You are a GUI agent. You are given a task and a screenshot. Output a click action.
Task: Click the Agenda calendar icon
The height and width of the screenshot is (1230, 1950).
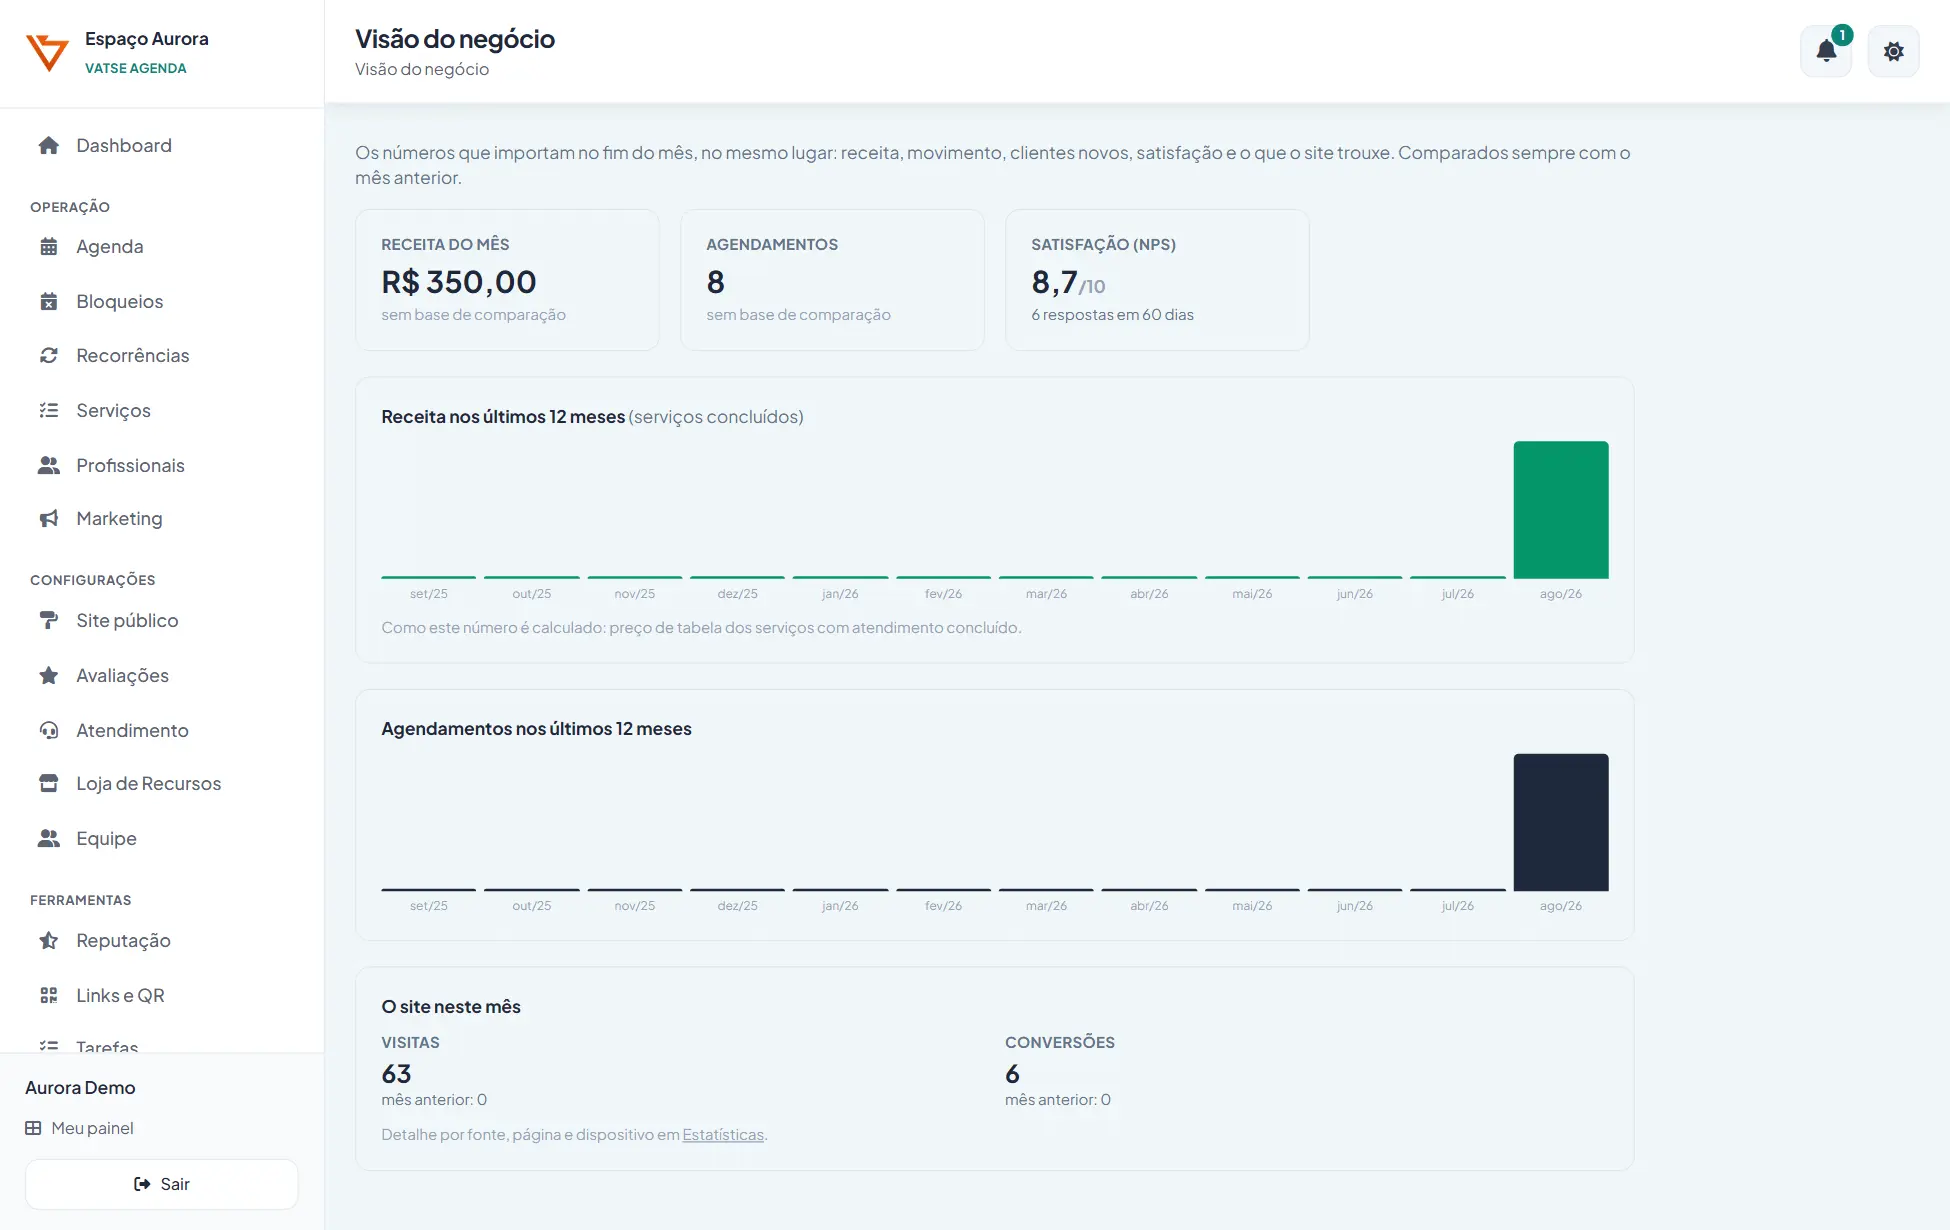pos(48,246)
